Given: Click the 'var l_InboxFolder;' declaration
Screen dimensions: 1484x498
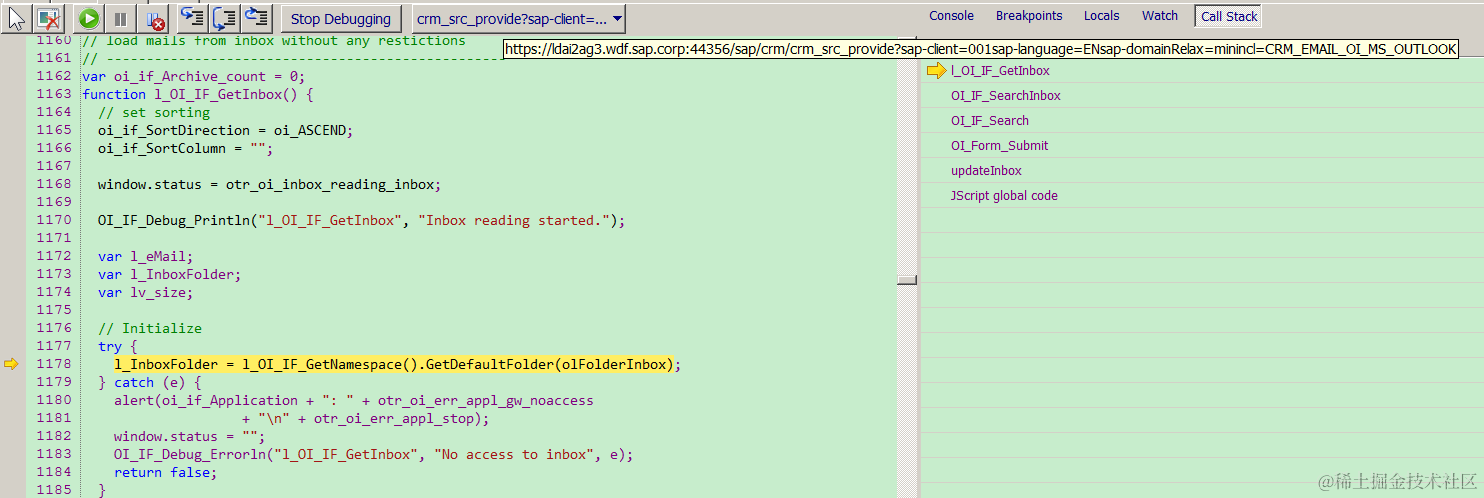Looking at the screenshot, I should 169,274.
